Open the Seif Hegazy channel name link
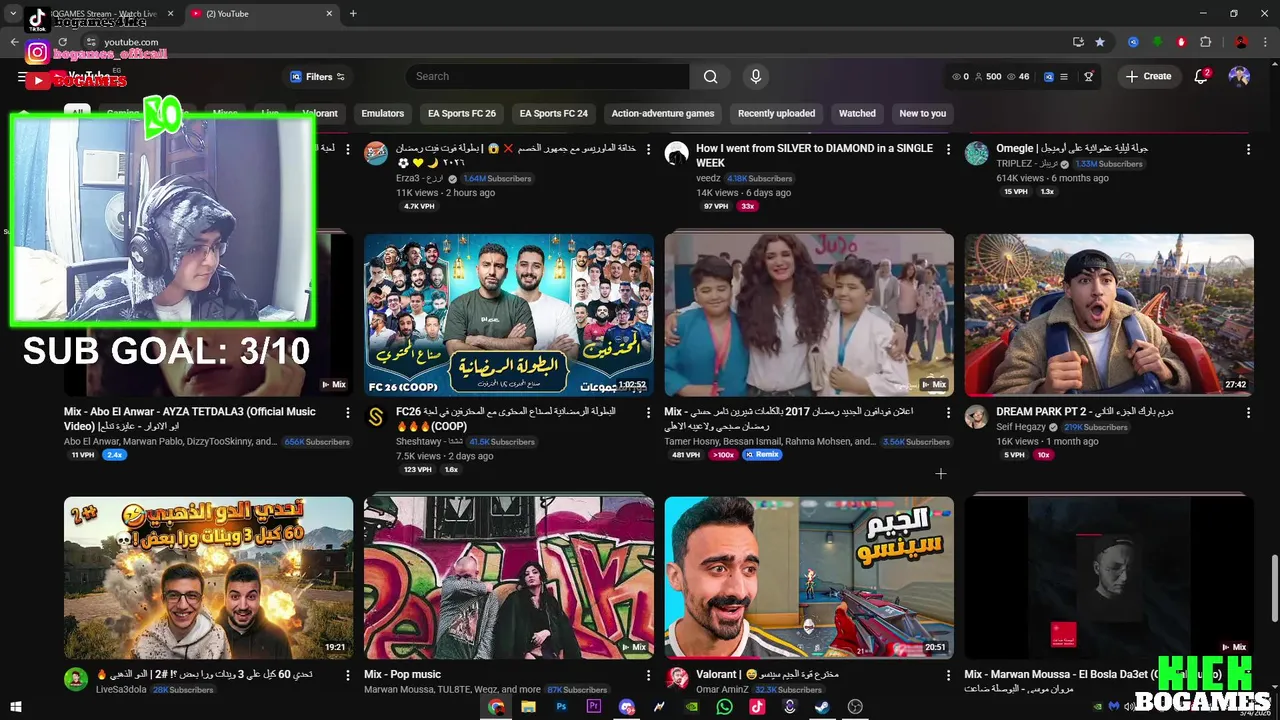This screenshot has width=1280, height=720. [x=1021, y=427]
